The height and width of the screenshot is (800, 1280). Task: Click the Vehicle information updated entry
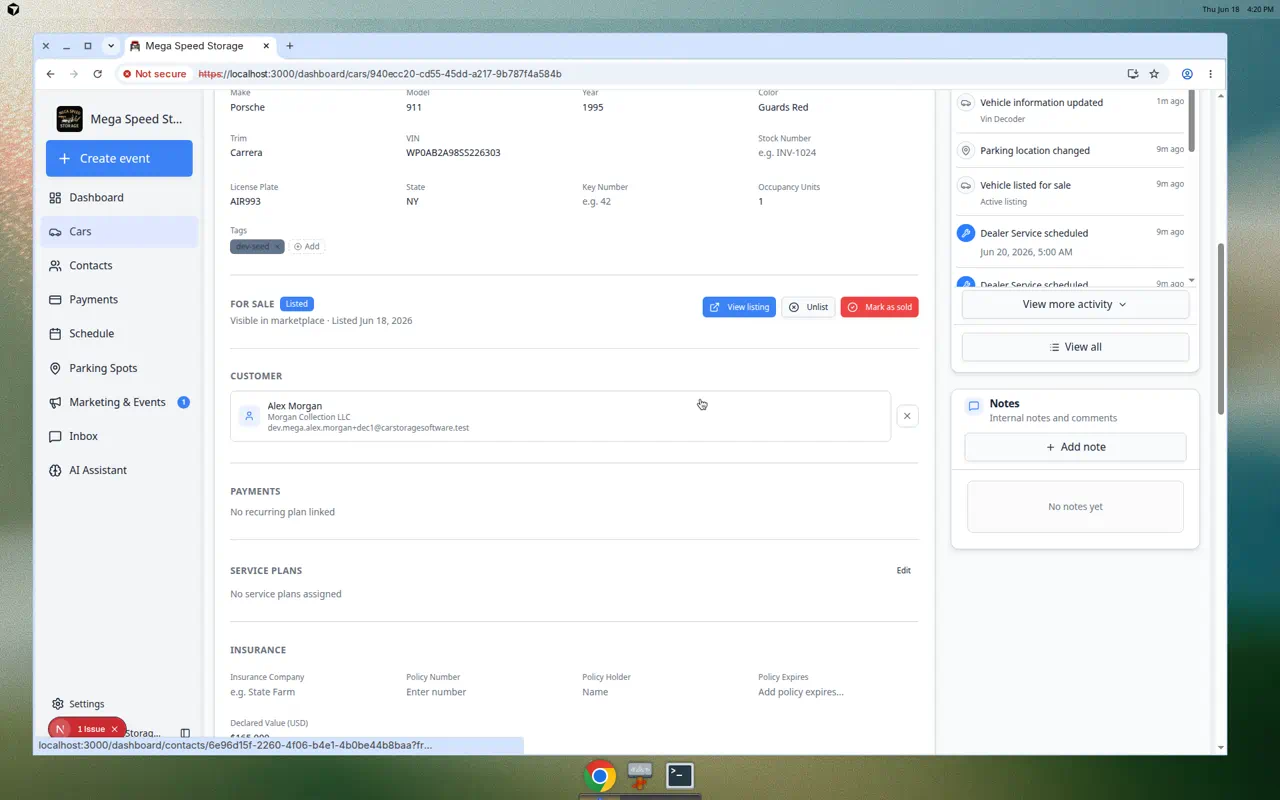(1070, 110)
